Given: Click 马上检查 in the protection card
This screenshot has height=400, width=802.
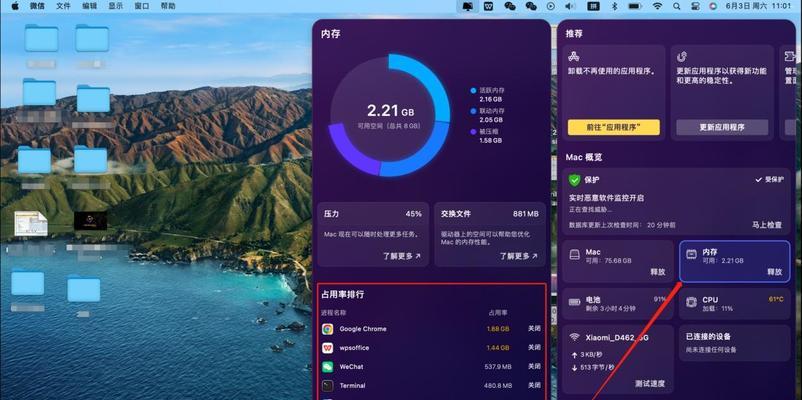Looking at the screenshot, I should (767, 225).
